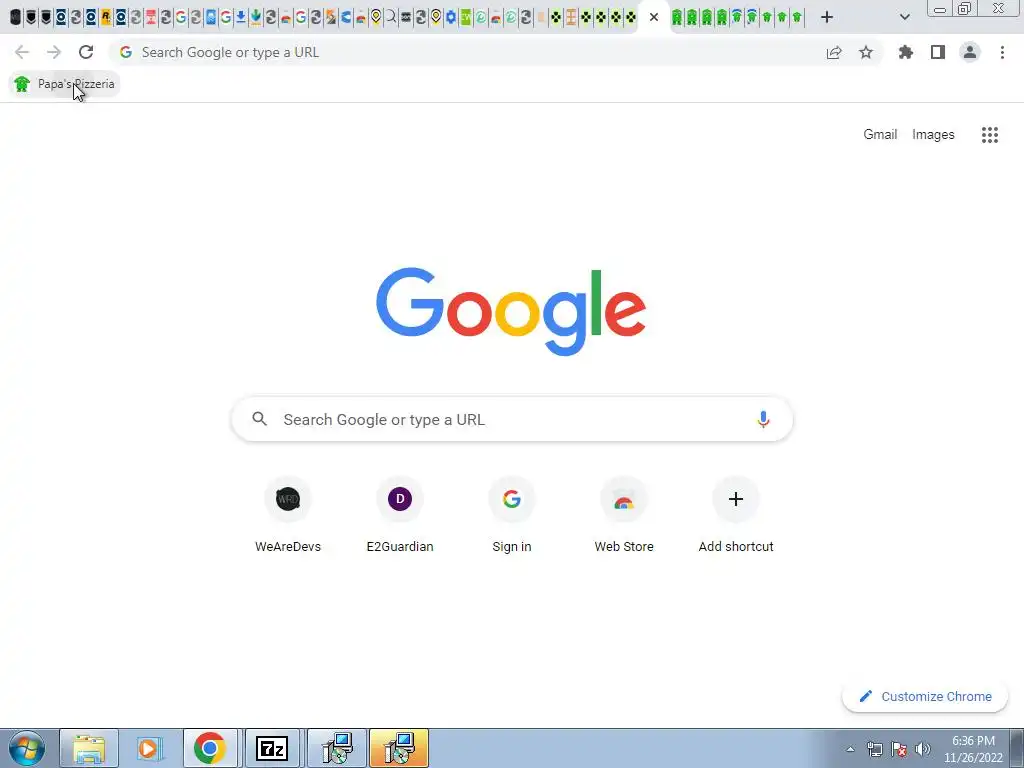Switch to Chrome taskbar icon
The height and width of the screenshot is (768, 1024).
click(210, 748)
